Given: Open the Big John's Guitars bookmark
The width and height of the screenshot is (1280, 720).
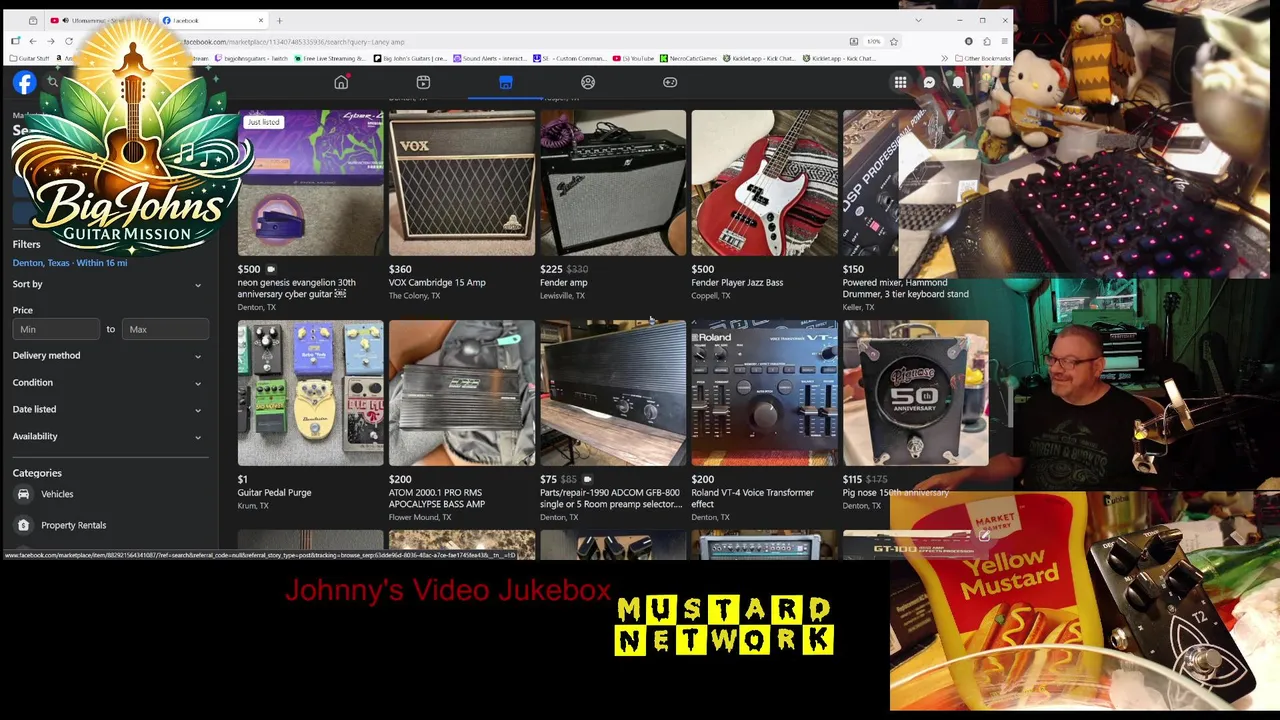Looking at the screenshot, I should (410, 58).
